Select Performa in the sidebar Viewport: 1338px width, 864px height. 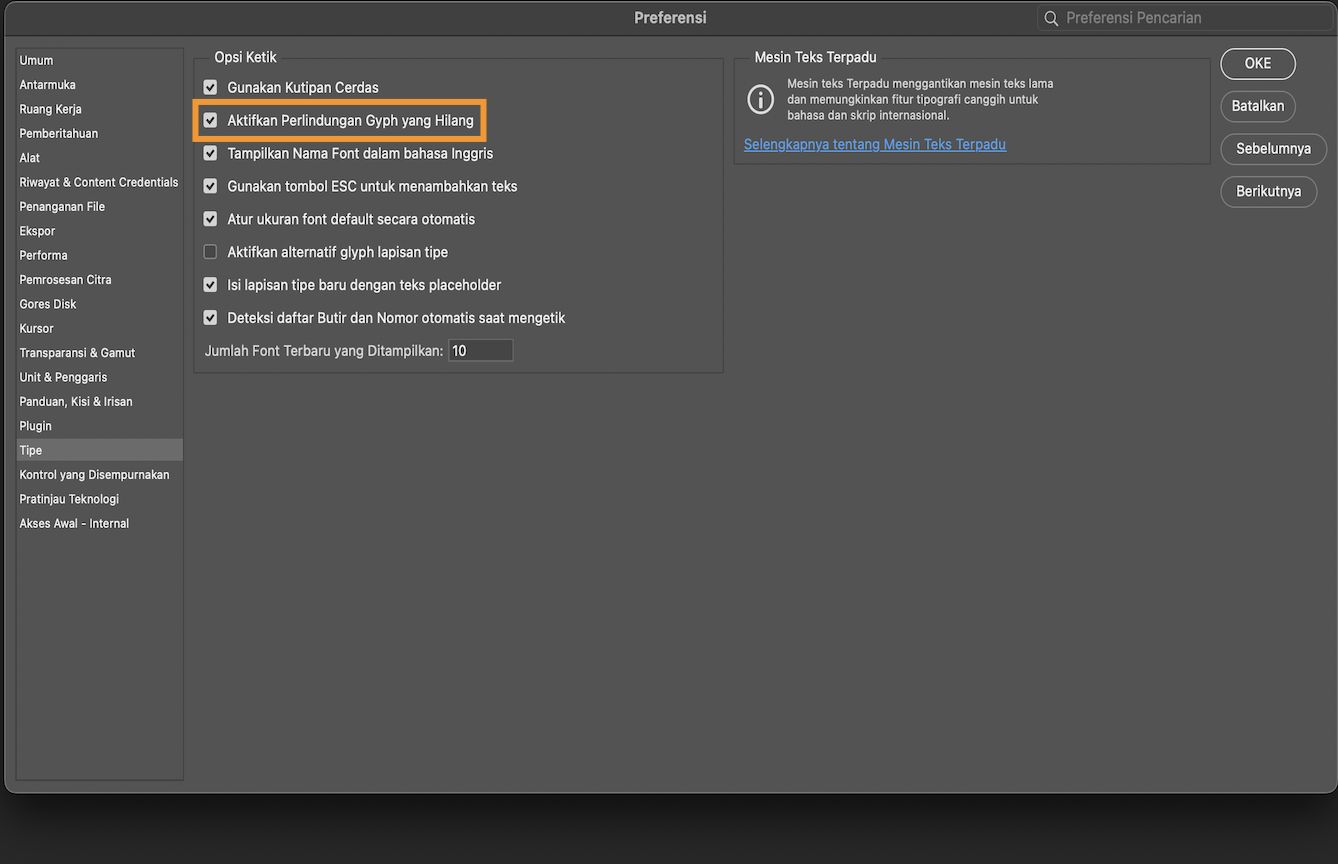pyautogui.click(x=44, y=255)
